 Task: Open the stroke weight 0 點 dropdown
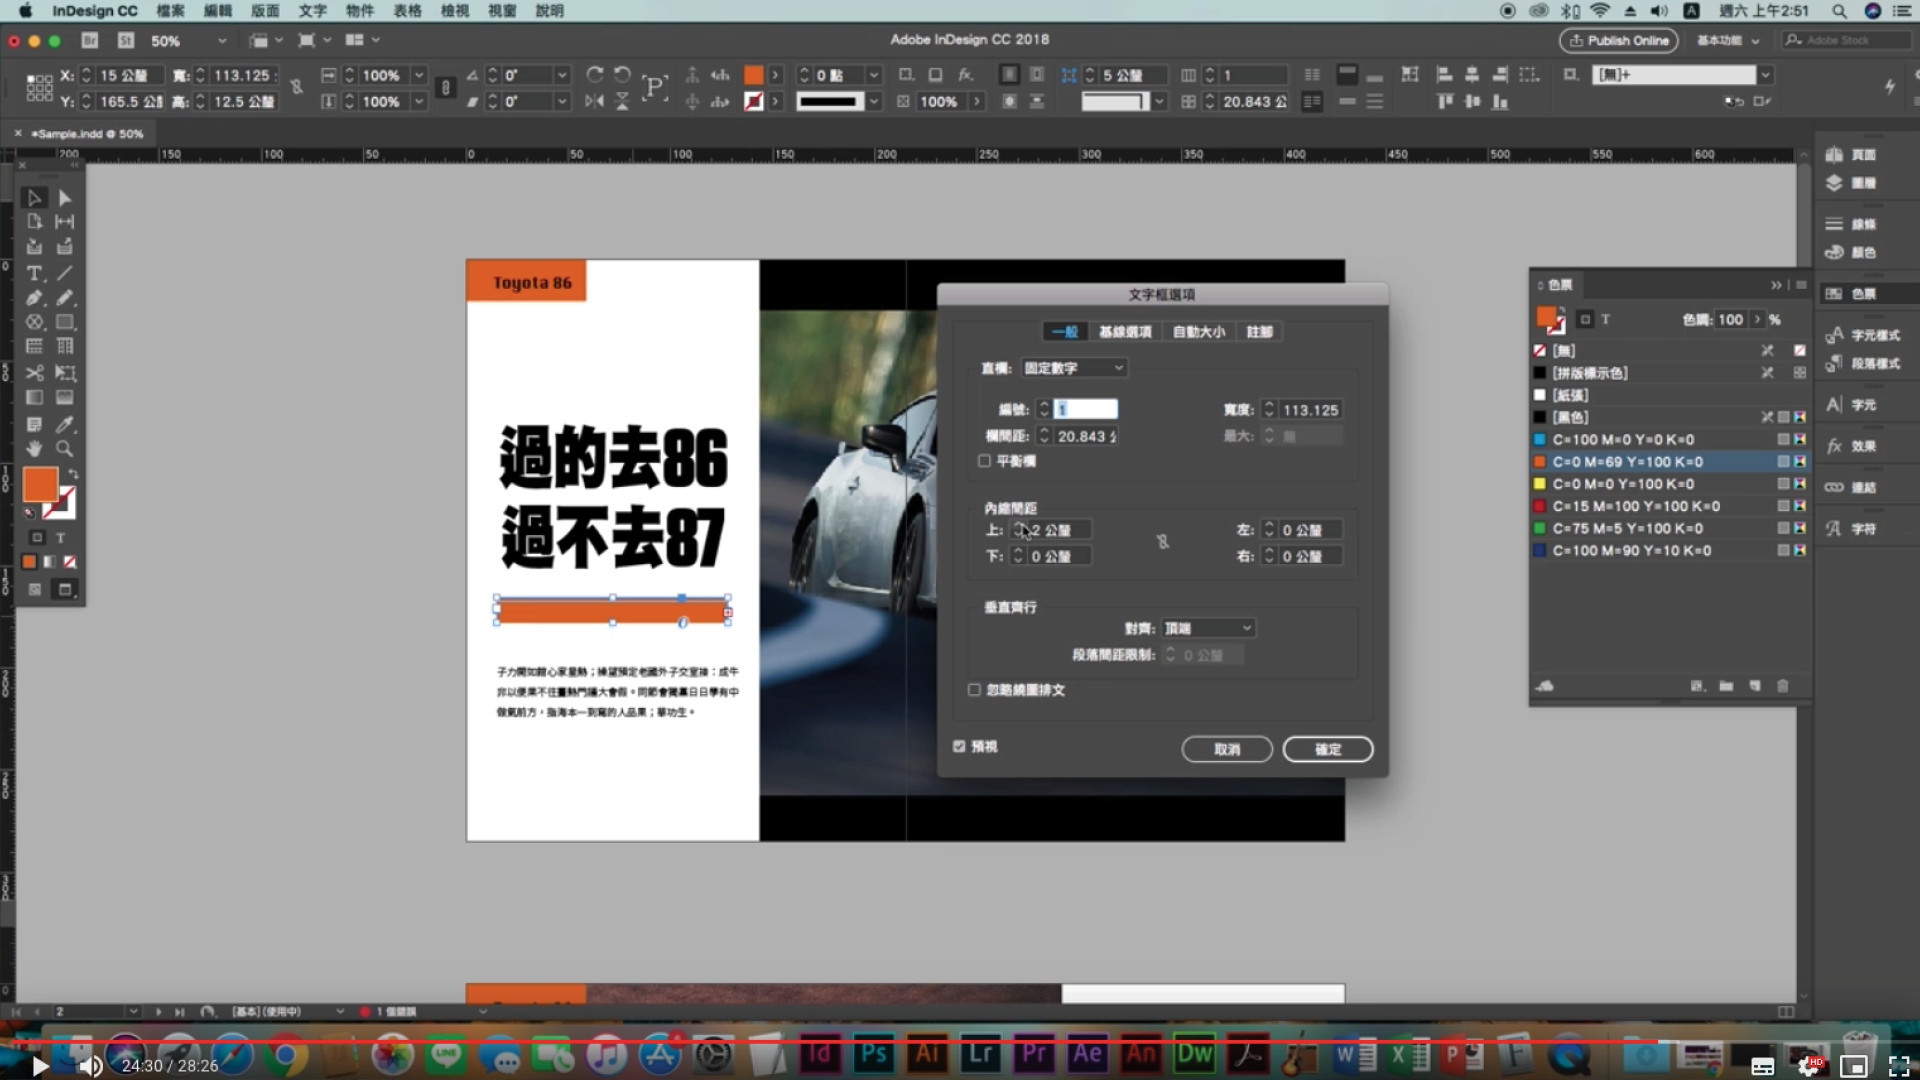(x=874, y=76)
